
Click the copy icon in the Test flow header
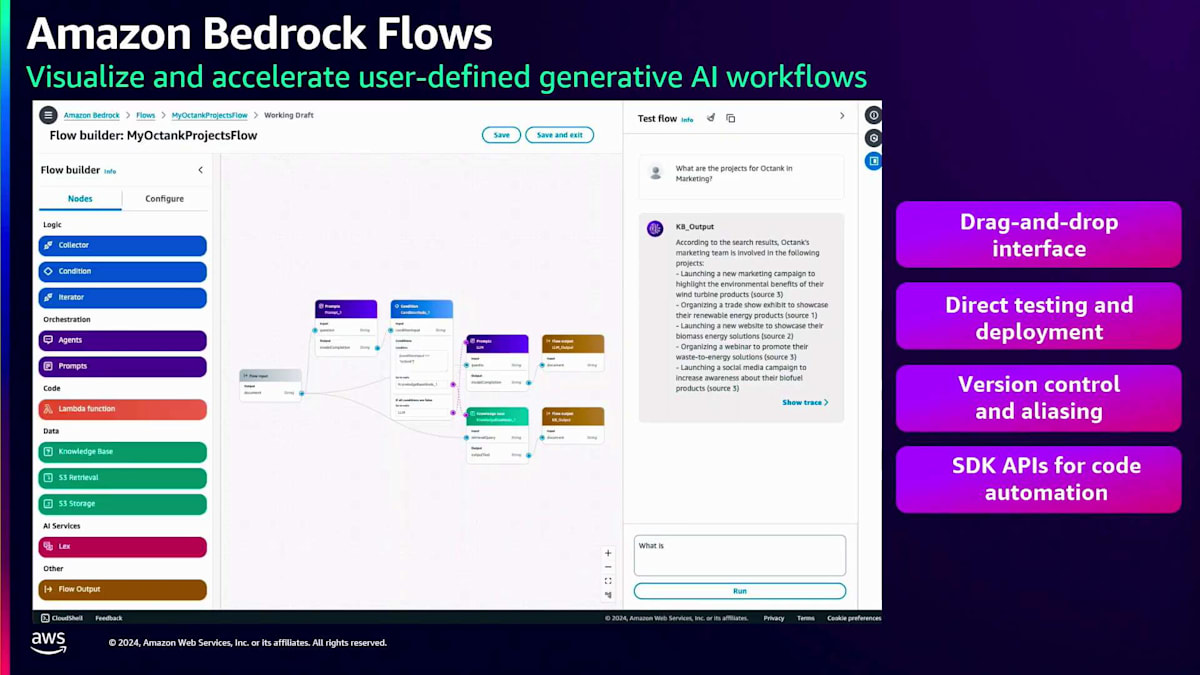tap(730, 118)
